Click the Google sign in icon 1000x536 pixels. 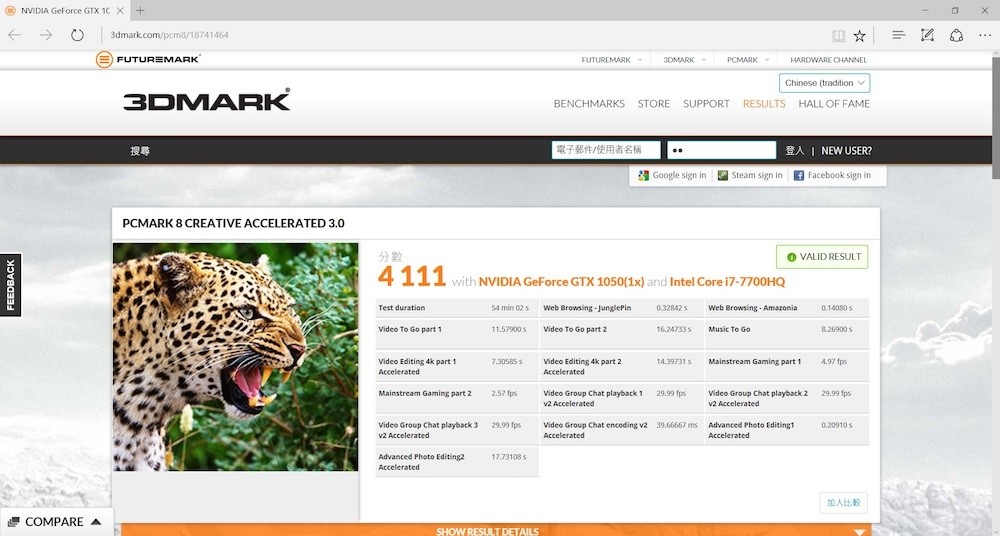[x=643, y=175]
